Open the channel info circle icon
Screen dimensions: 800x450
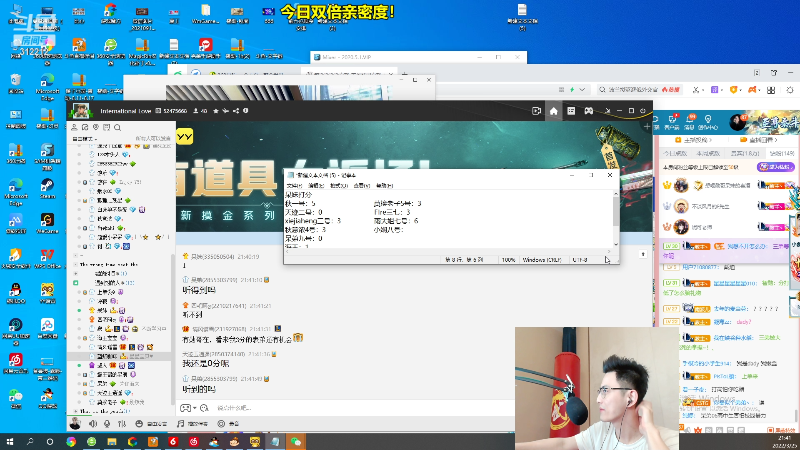(x=245, y=111)
